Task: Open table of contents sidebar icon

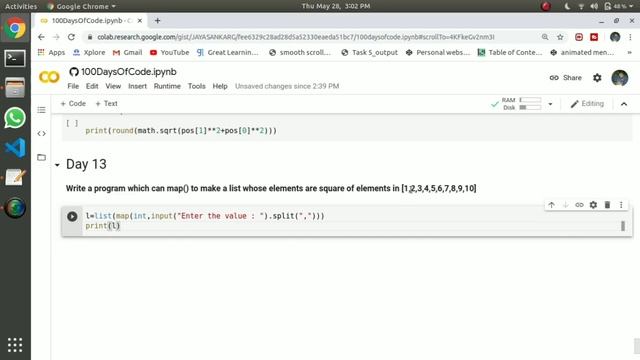Action: click(41, 110)
